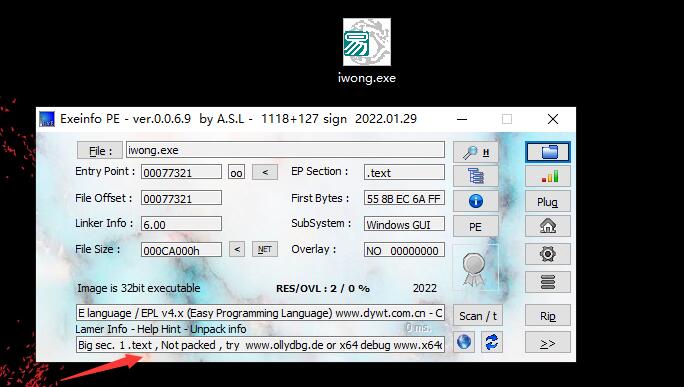684x387 pixels.
Task: Click the globe web icon
Action: coord(464,342)
